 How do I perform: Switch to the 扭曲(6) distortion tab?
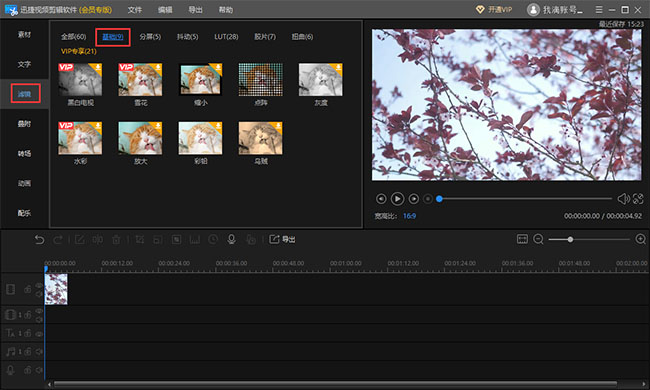(x=302, y=37)
